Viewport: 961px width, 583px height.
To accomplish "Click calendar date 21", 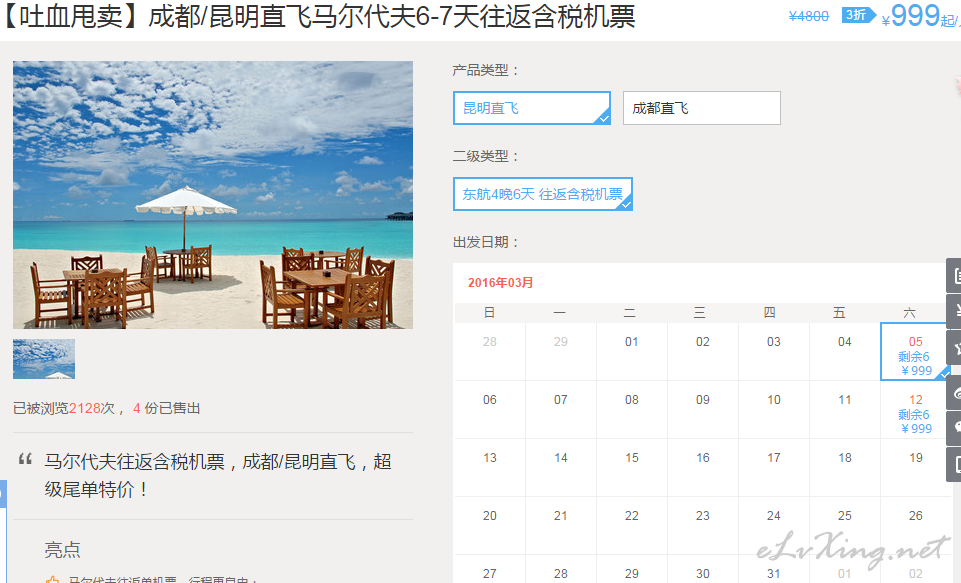I will pyautogui.click(x=561, y=516).
